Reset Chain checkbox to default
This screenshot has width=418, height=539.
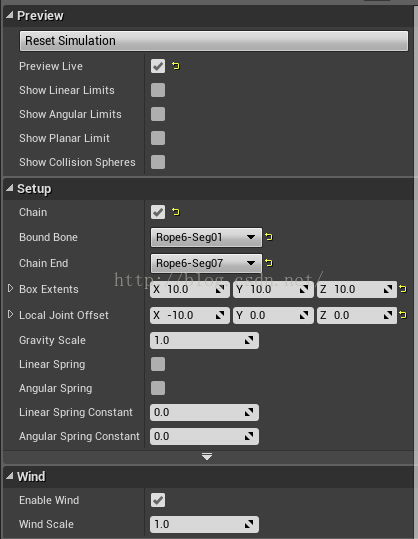(176, 212)
